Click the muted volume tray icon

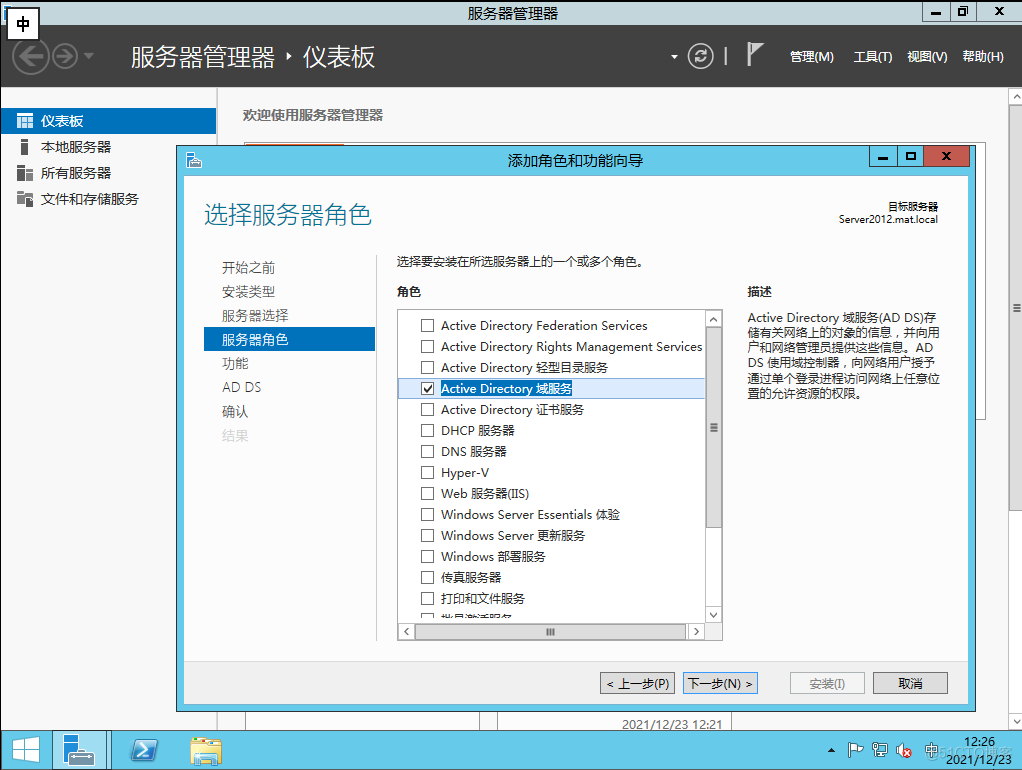click(x=904, y=750)
